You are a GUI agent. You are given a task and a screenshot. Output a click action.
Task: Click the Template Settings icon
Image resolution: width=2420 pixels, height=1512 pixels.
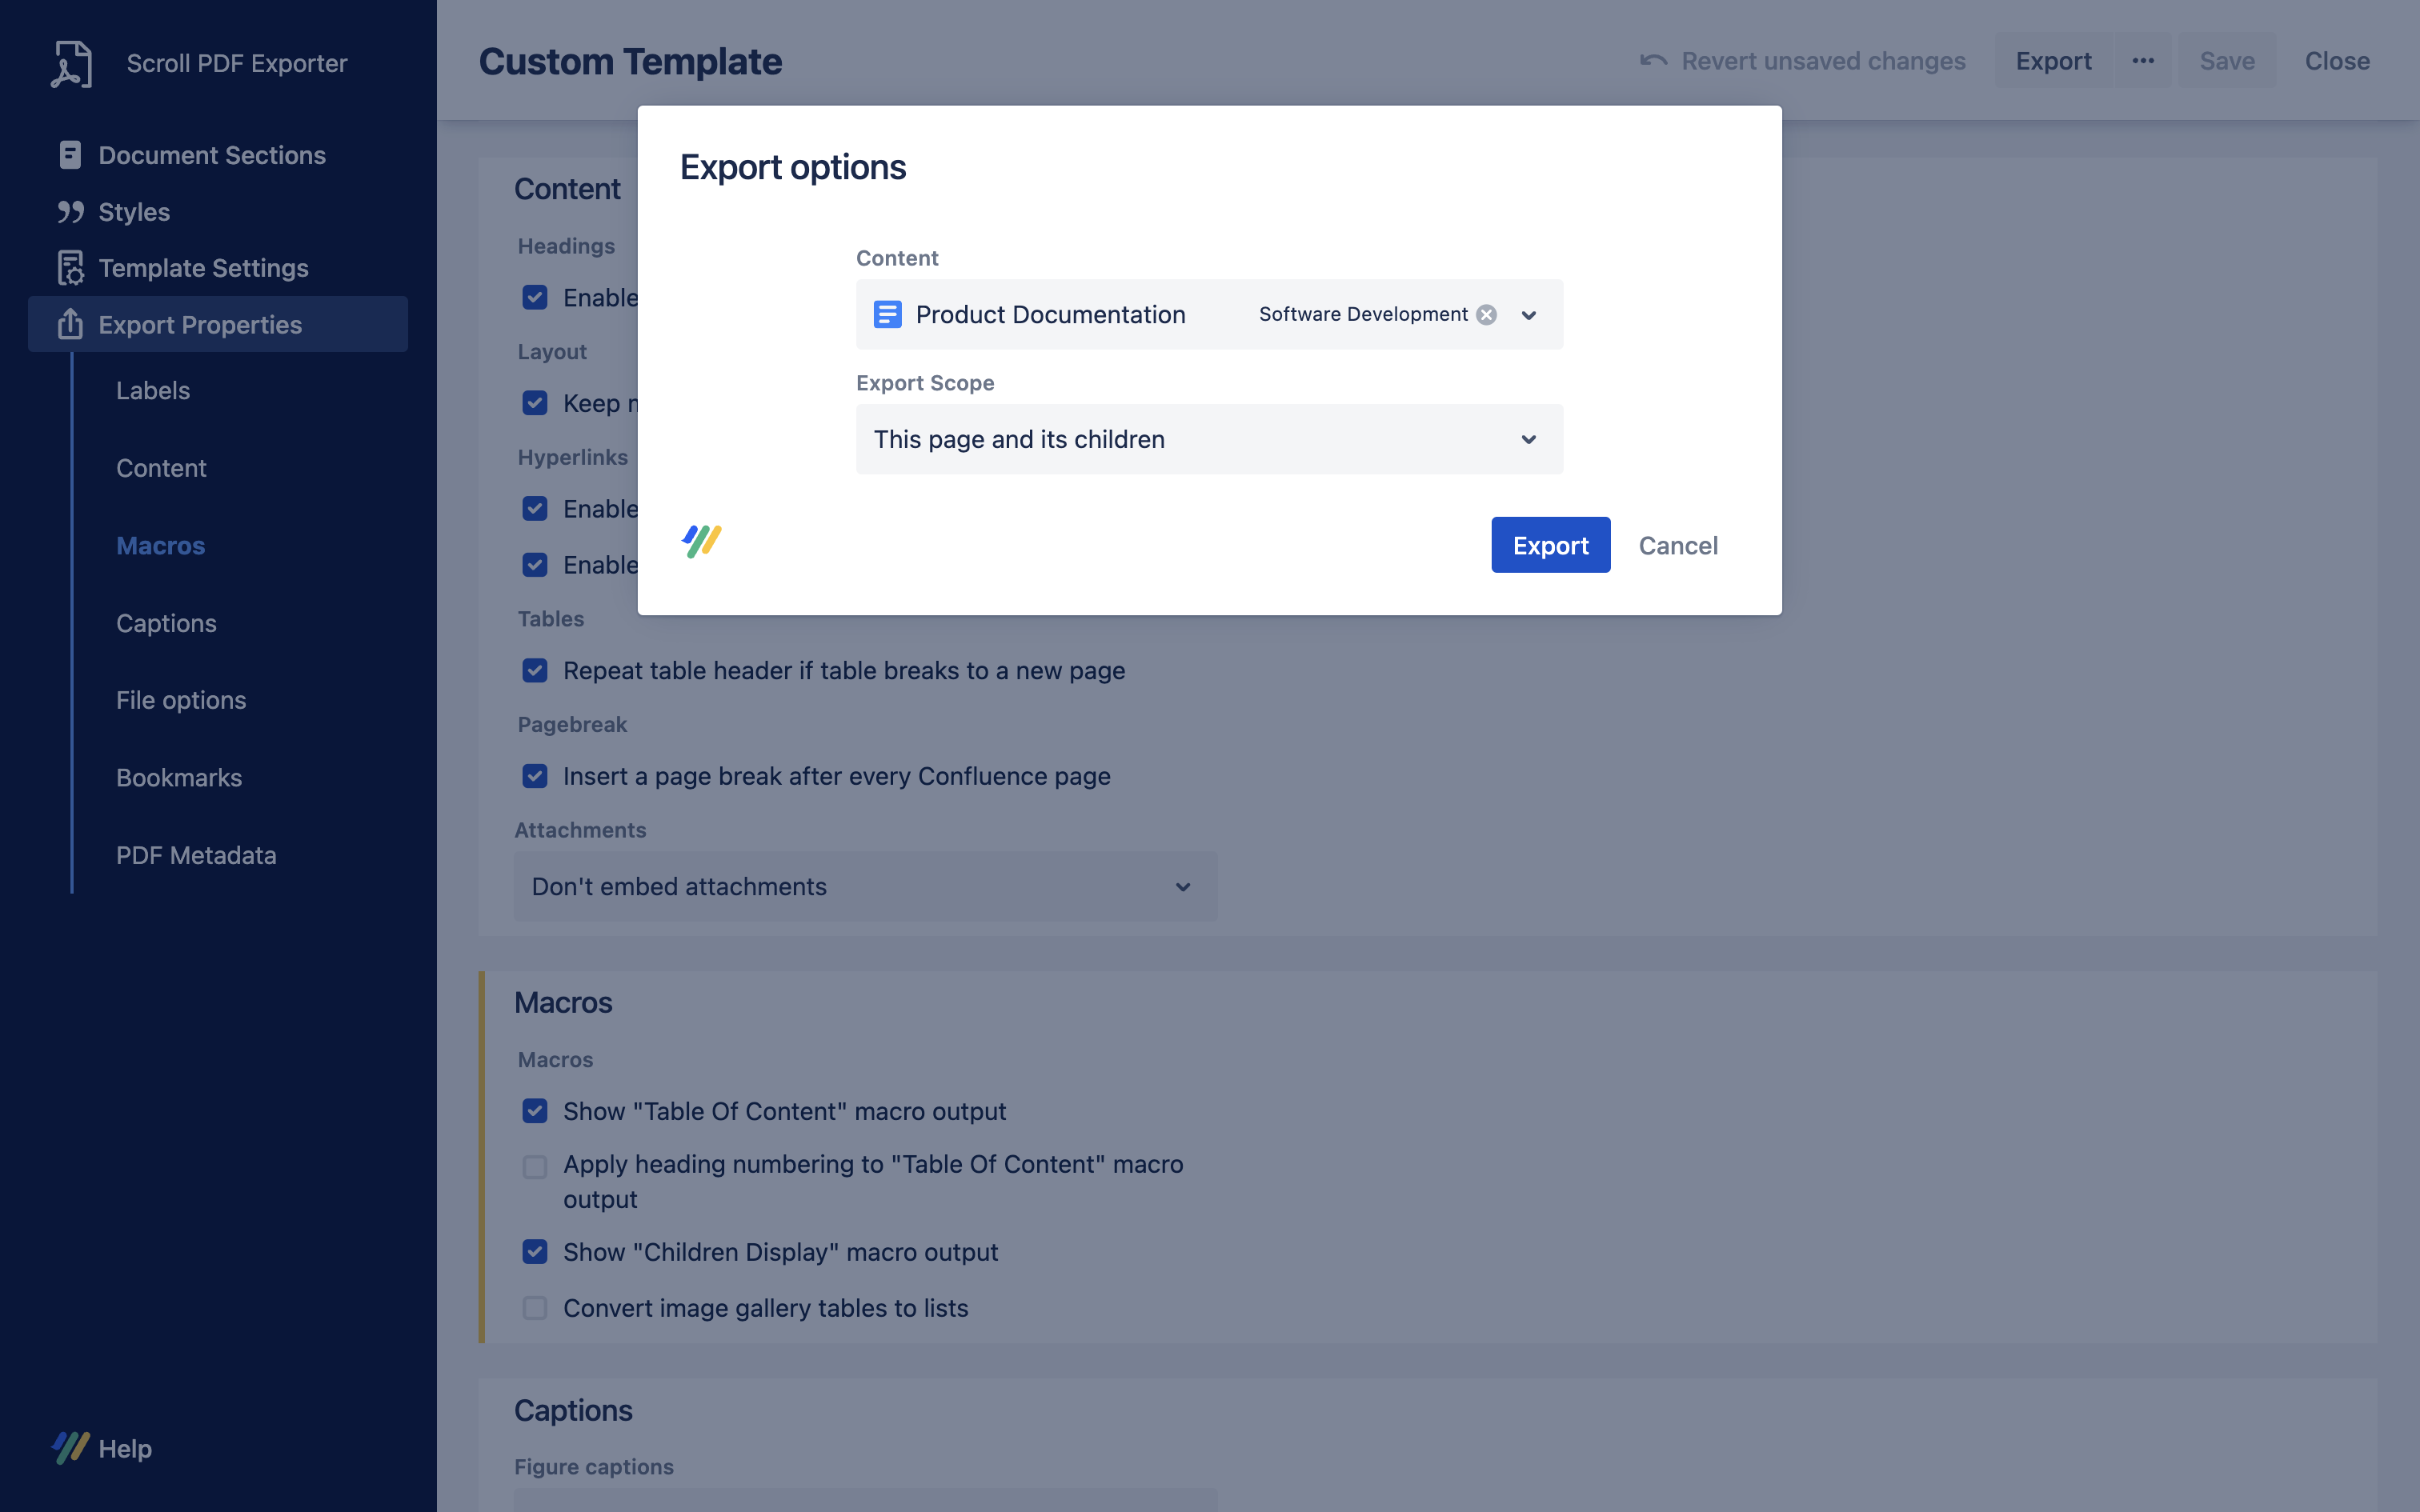(70, 268)
